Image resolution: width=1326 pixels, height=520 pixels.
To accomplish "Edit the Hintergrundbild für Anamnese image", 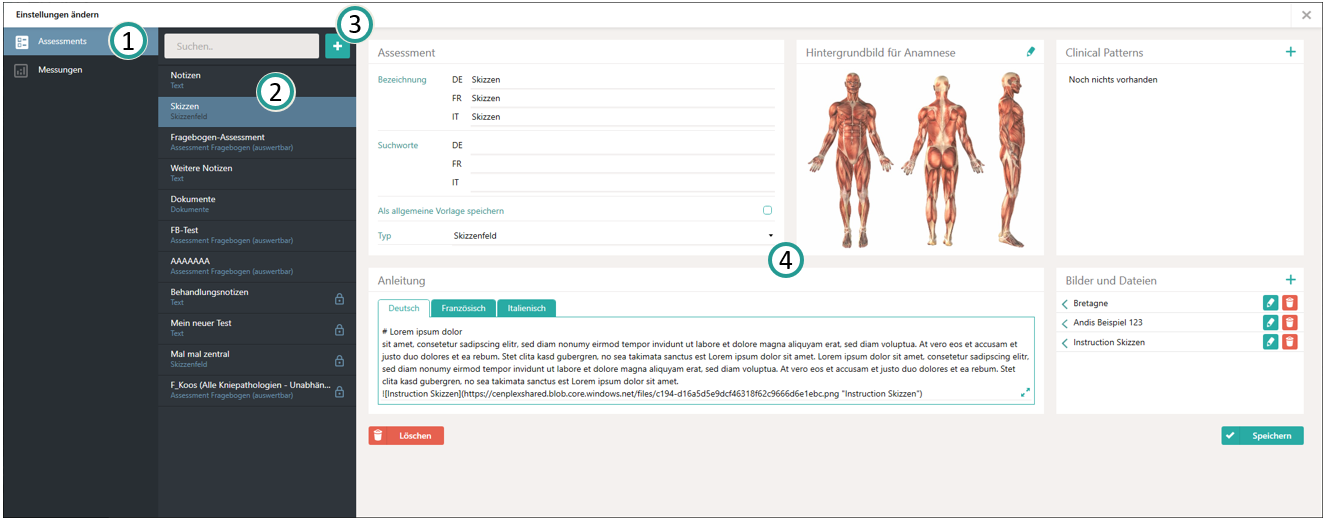I will click(x=1031, y=52).
